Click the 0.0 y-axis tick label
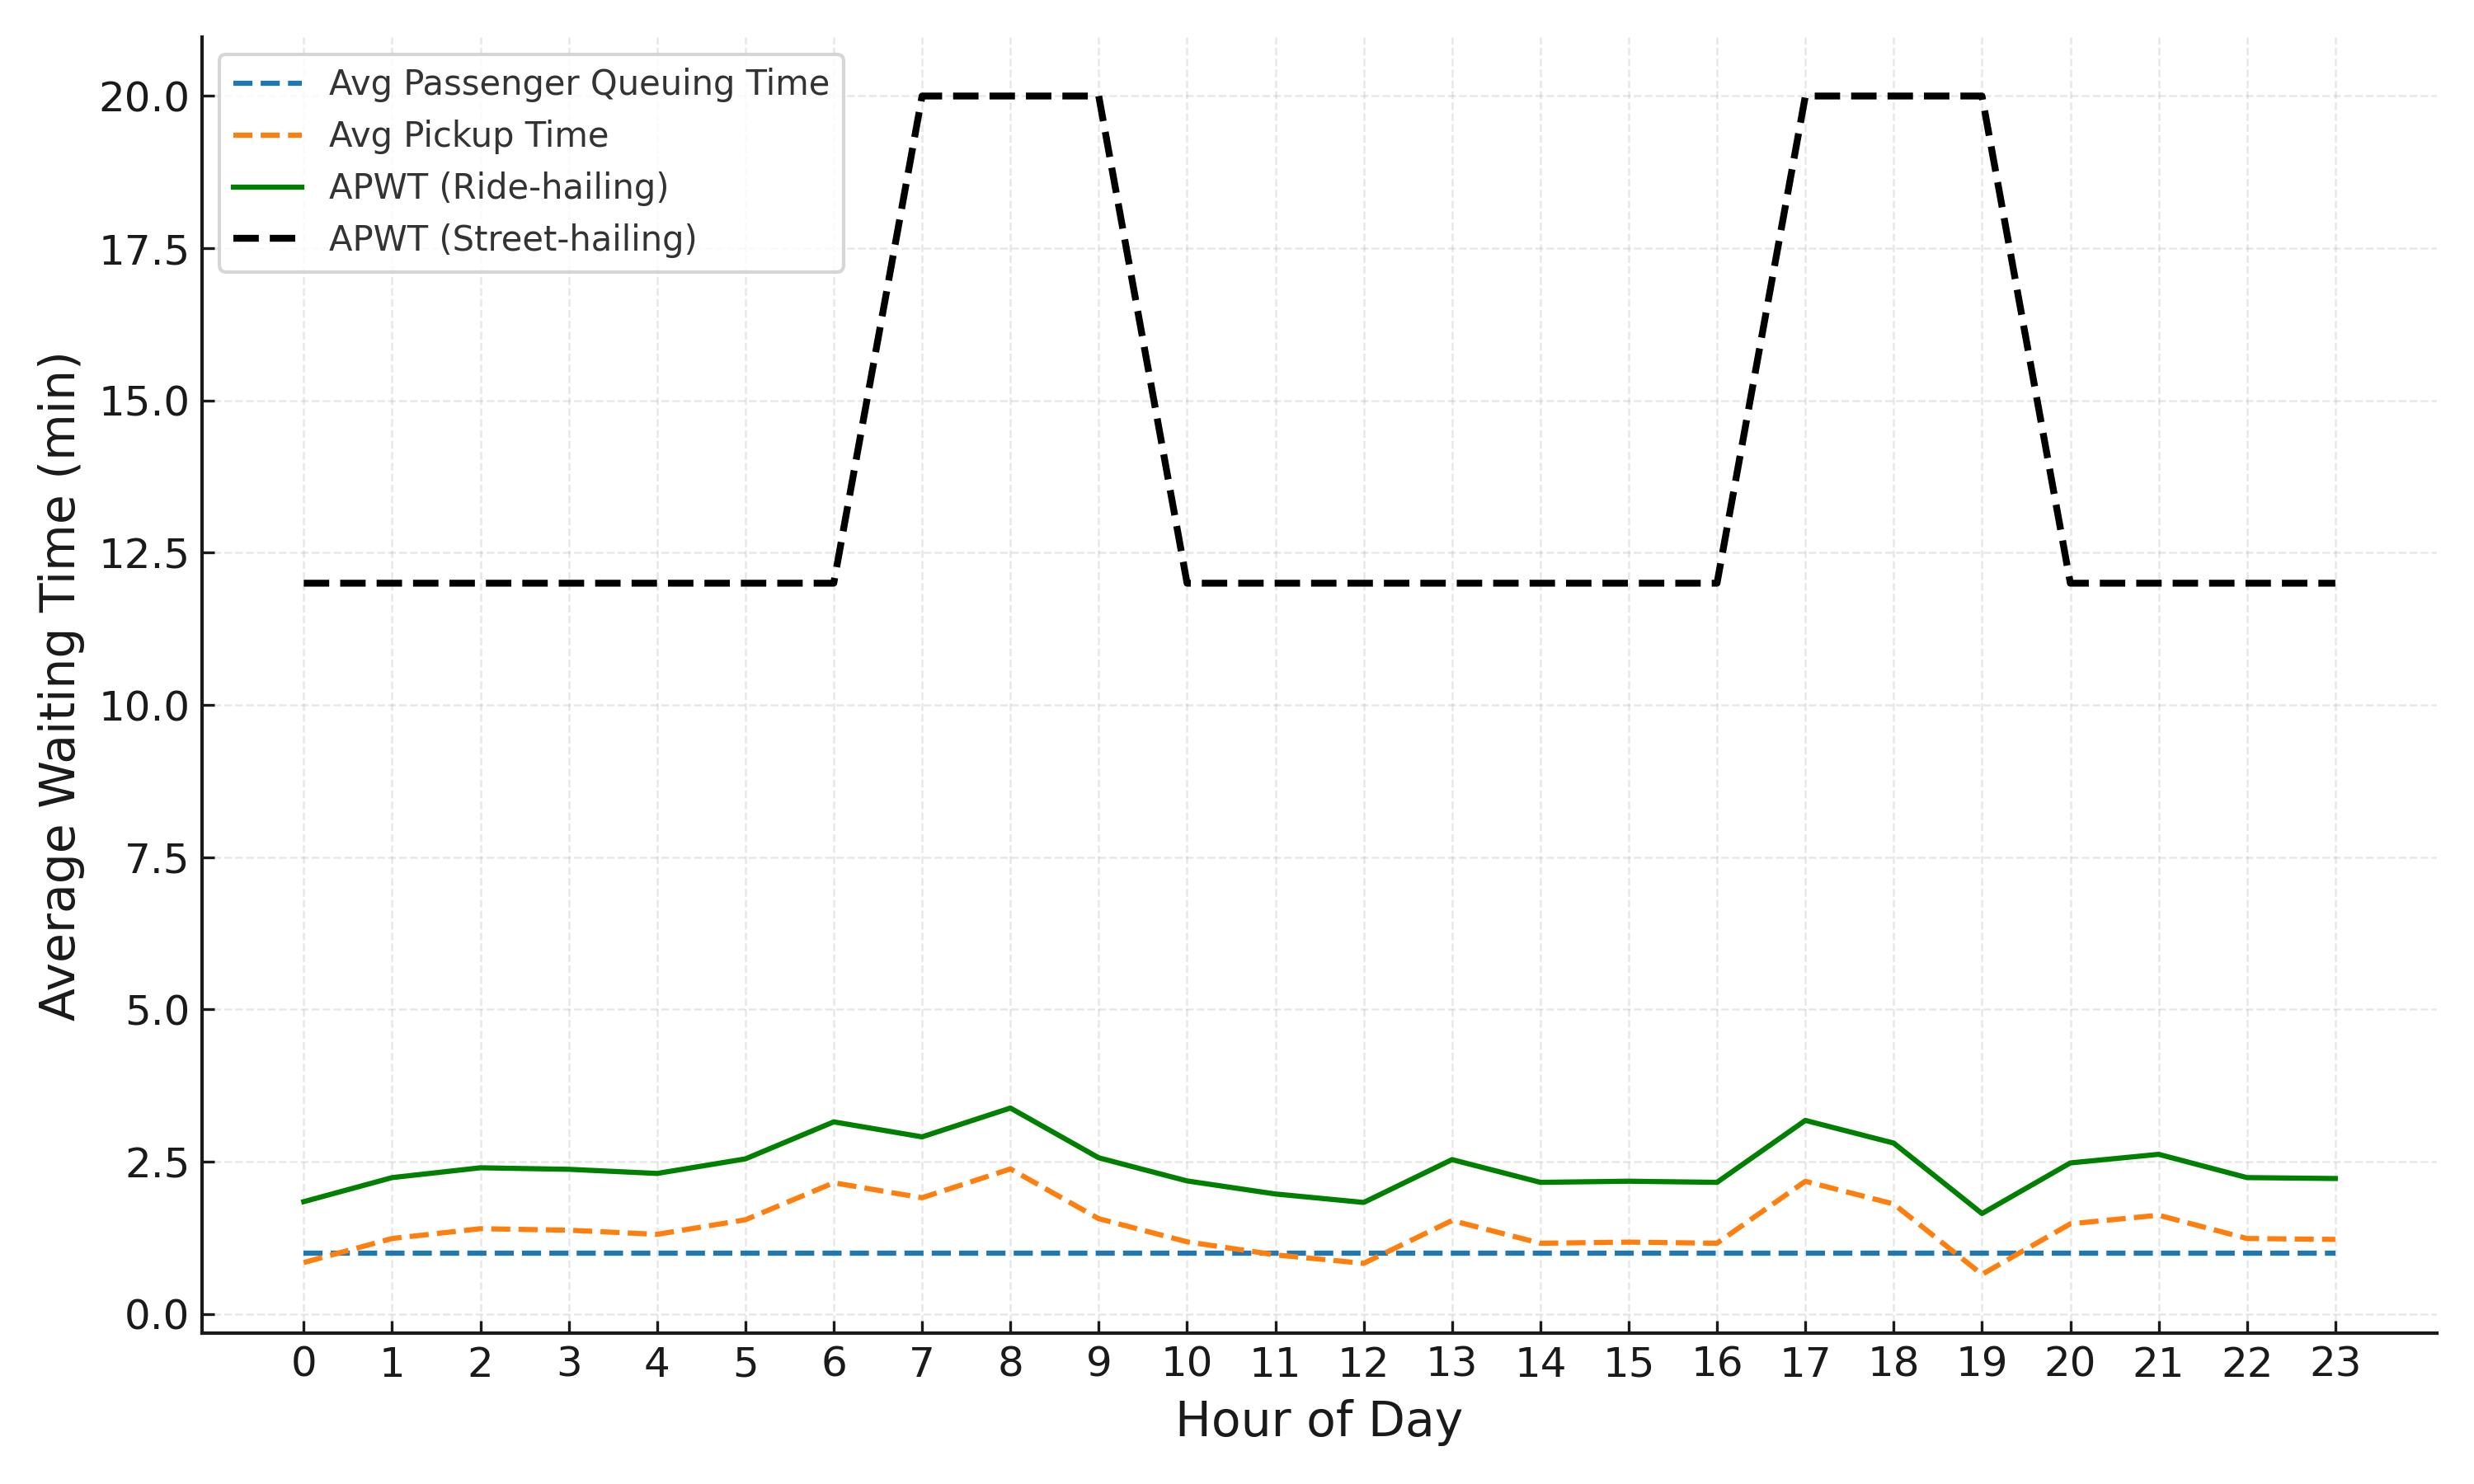This screenshot has height=1484, width=2474. point(156,1316)
